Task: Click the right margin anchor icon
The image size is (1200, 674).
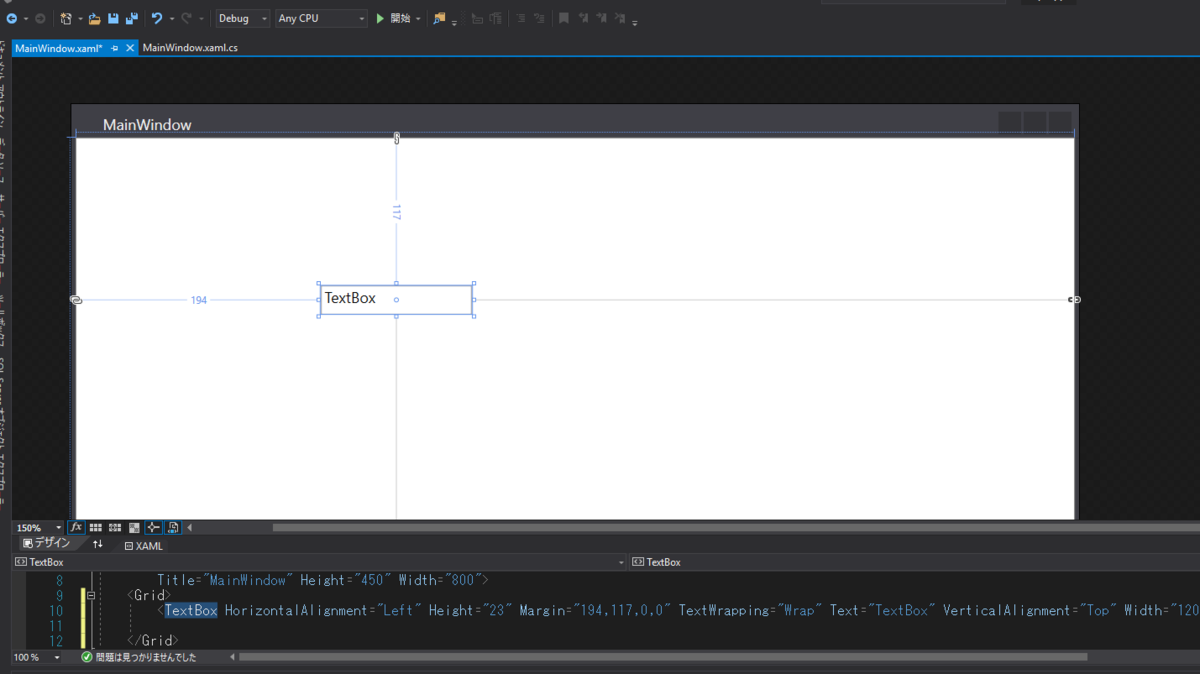Action: [1074, 300]
